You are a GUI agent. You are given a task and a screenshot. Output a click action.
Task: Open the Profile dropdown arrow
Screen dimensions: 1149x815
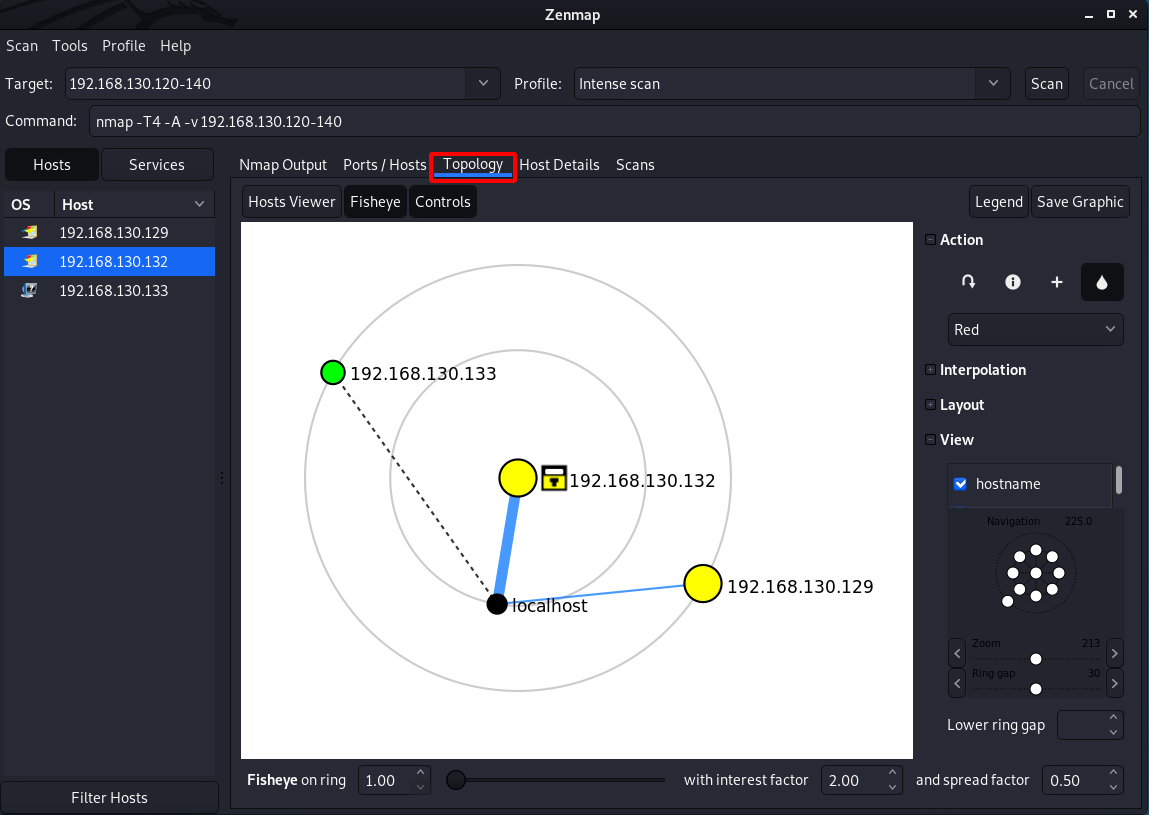point(993,84)
